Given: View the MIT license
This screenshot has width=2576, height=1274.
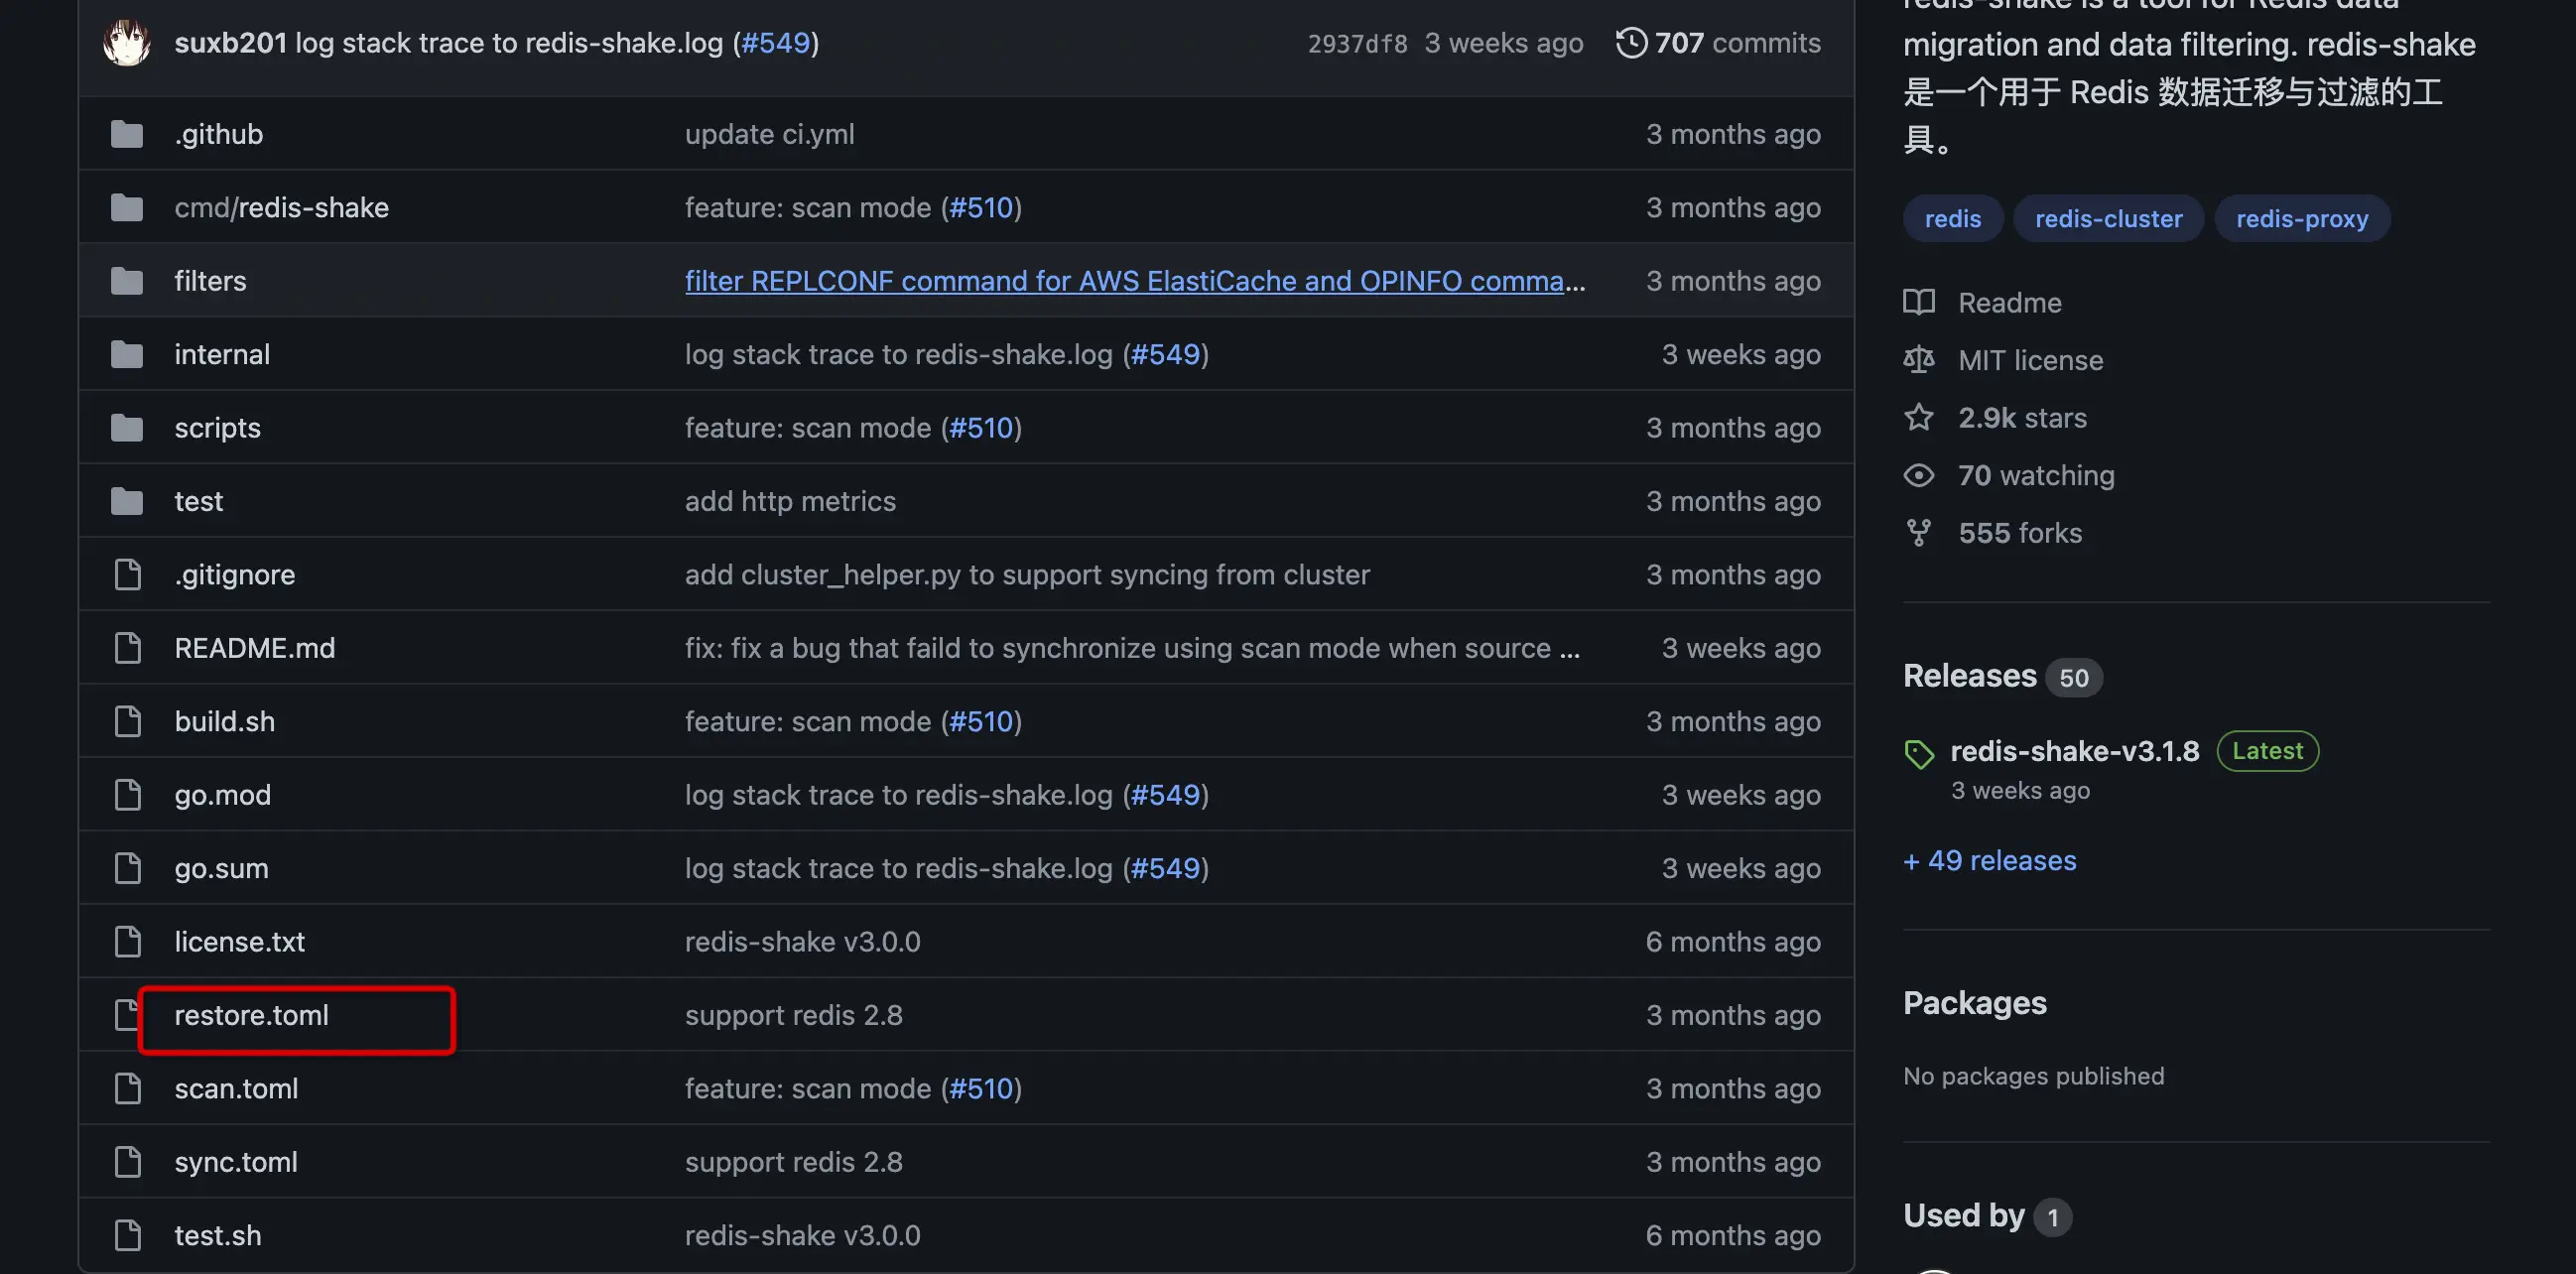Looking at the screenshot, I should (2030, 360).
